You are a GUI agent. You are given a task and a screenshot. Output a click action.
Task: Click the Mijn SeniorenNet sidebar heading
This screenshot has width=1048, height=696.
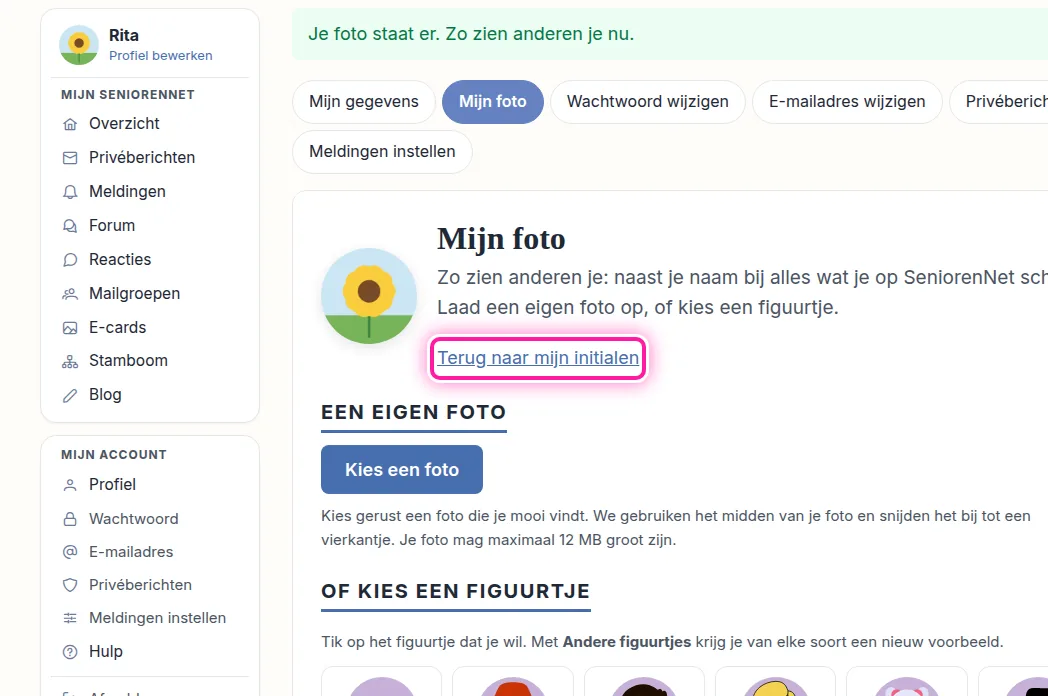point(128,95)
